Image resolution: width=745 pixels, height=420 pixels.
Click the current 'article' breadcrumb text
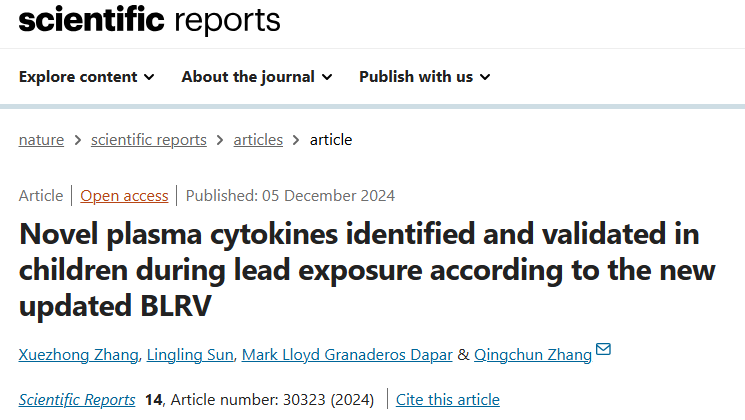click(x=331, y=140)
